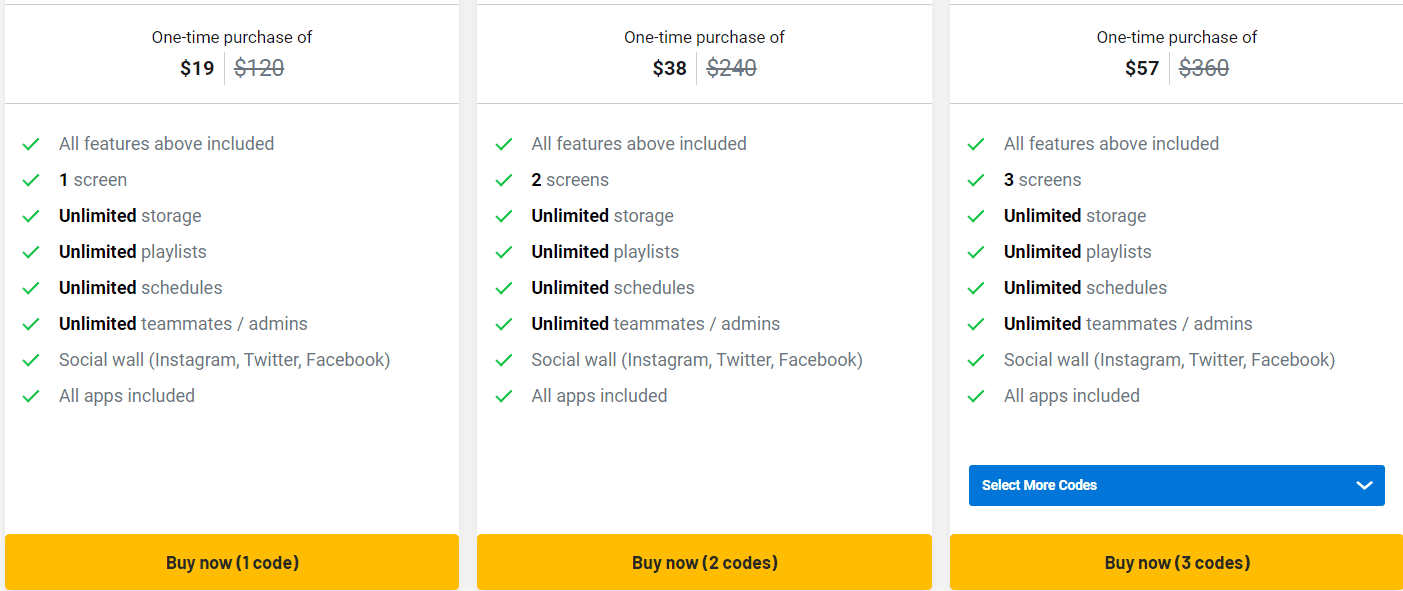Click the green checkmark beside '1 screen'
Viewport: 1403px width, 591px height.
pyautogui.click(x=31, y=180)
